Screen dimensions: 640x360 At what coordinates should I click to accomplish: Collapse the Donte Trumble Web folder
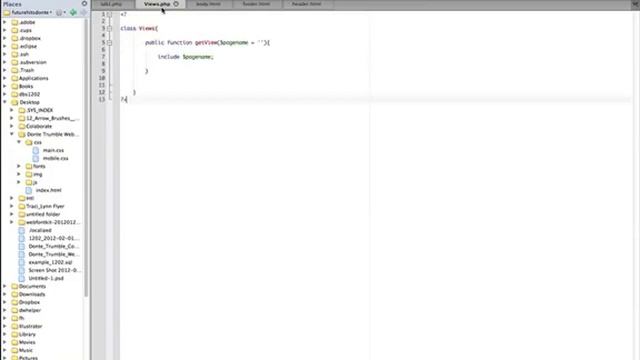(x=12, y=134)
